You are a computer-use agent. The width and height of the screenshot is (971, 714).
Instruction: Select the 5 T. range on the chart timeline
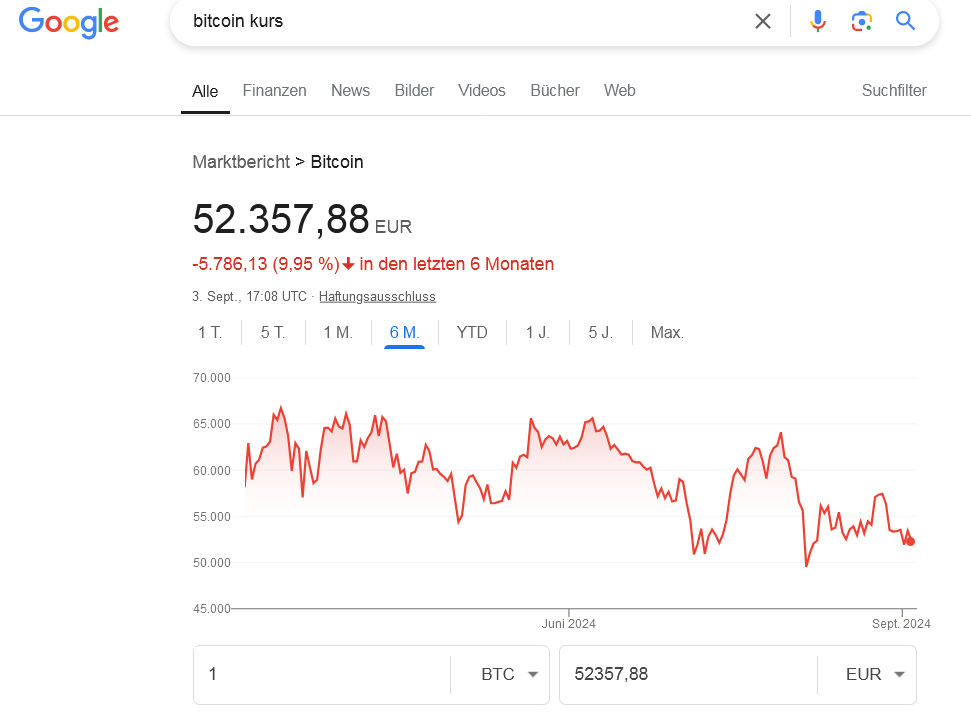pos(272,332)
